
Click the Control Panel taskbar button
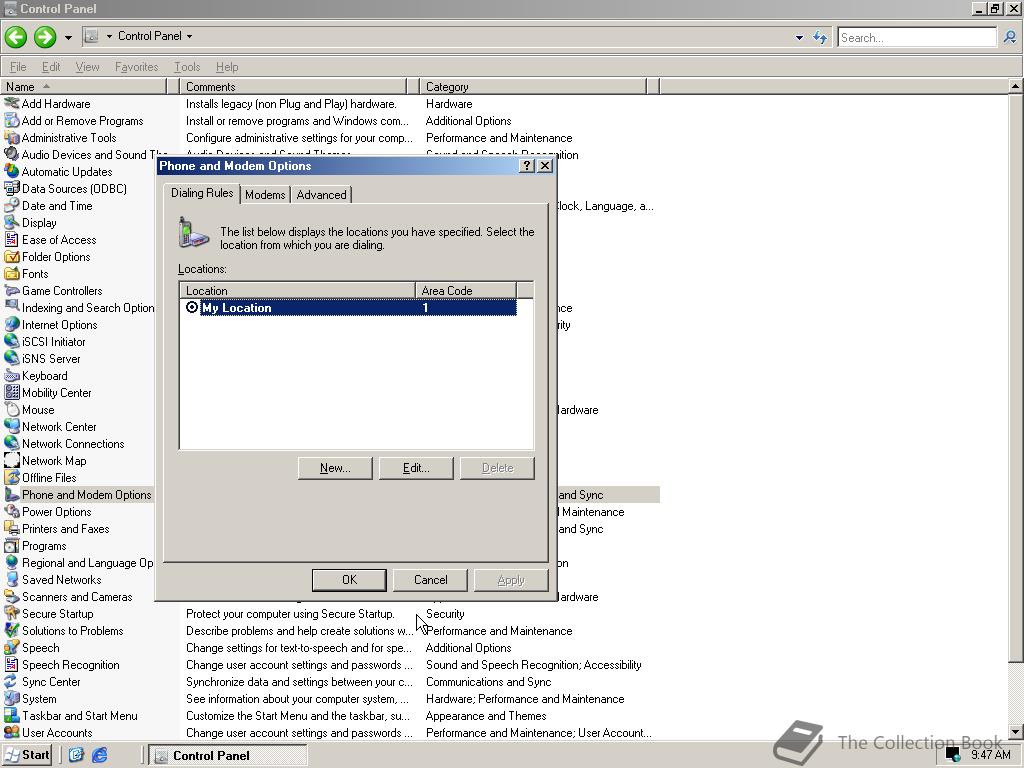227,755
